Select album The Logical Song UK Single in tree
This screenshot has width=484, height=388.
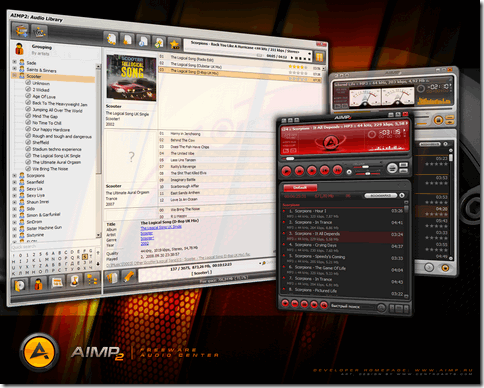coord(56,156)
